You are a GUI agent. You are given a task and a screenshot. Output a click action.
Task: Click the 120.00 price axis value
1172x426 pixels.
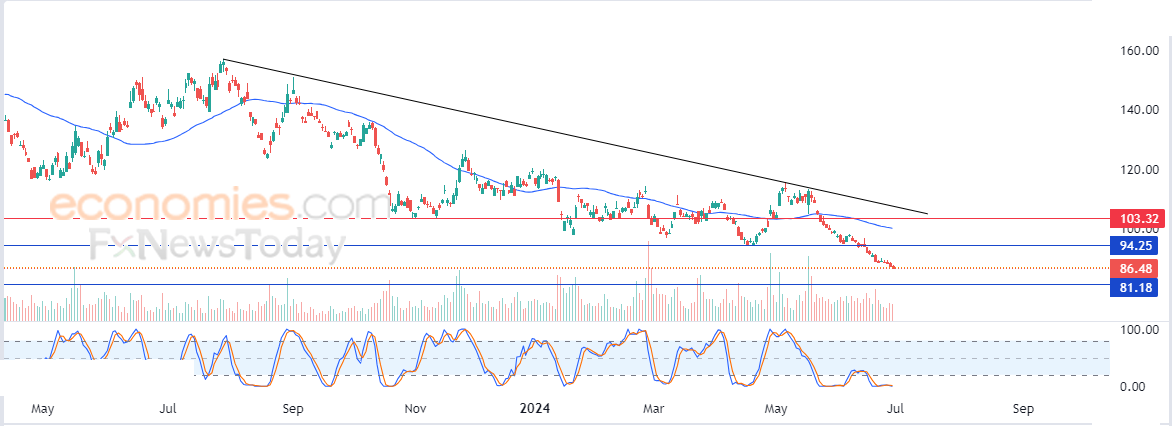[1137, 170]
